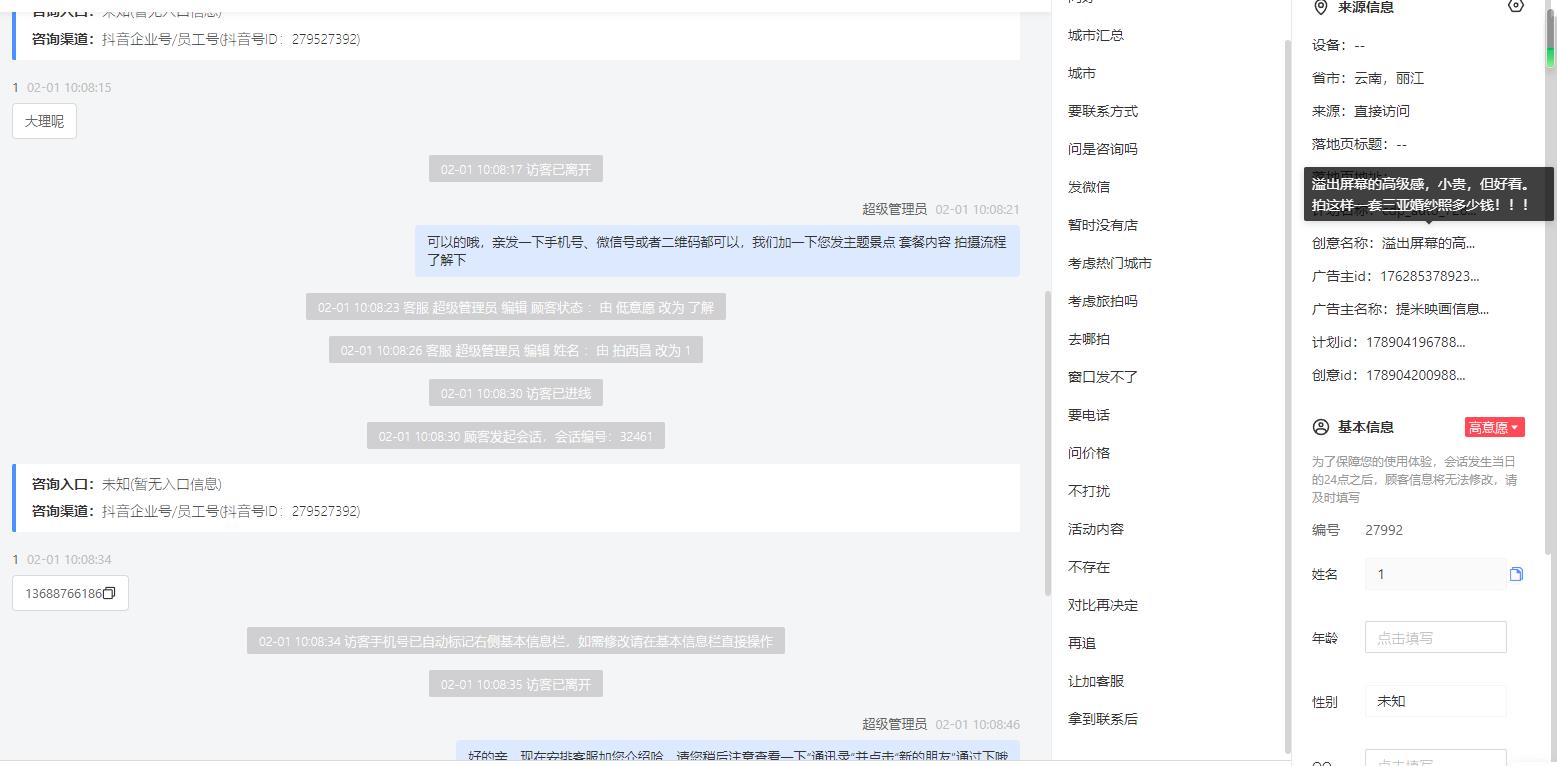
Task: Copy the 姓名 field value
Action: pyautogui.click(x=1516, y=574)
